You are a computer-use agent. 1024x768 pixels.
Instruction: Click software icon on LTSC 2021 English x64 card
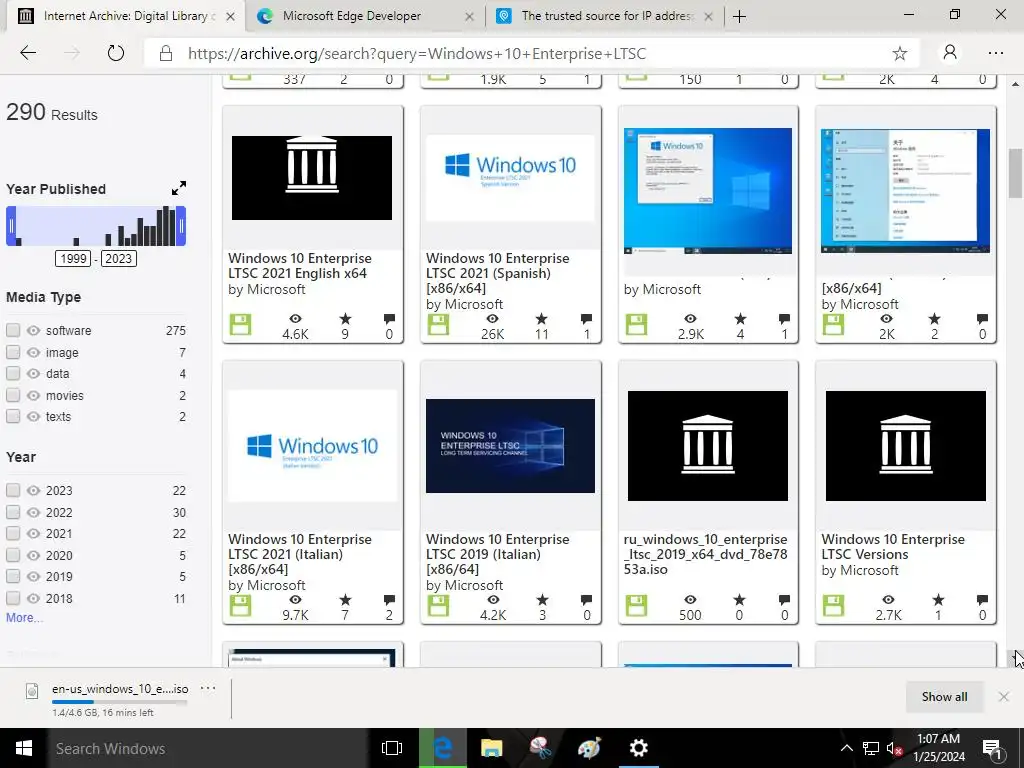pos(240,325)
